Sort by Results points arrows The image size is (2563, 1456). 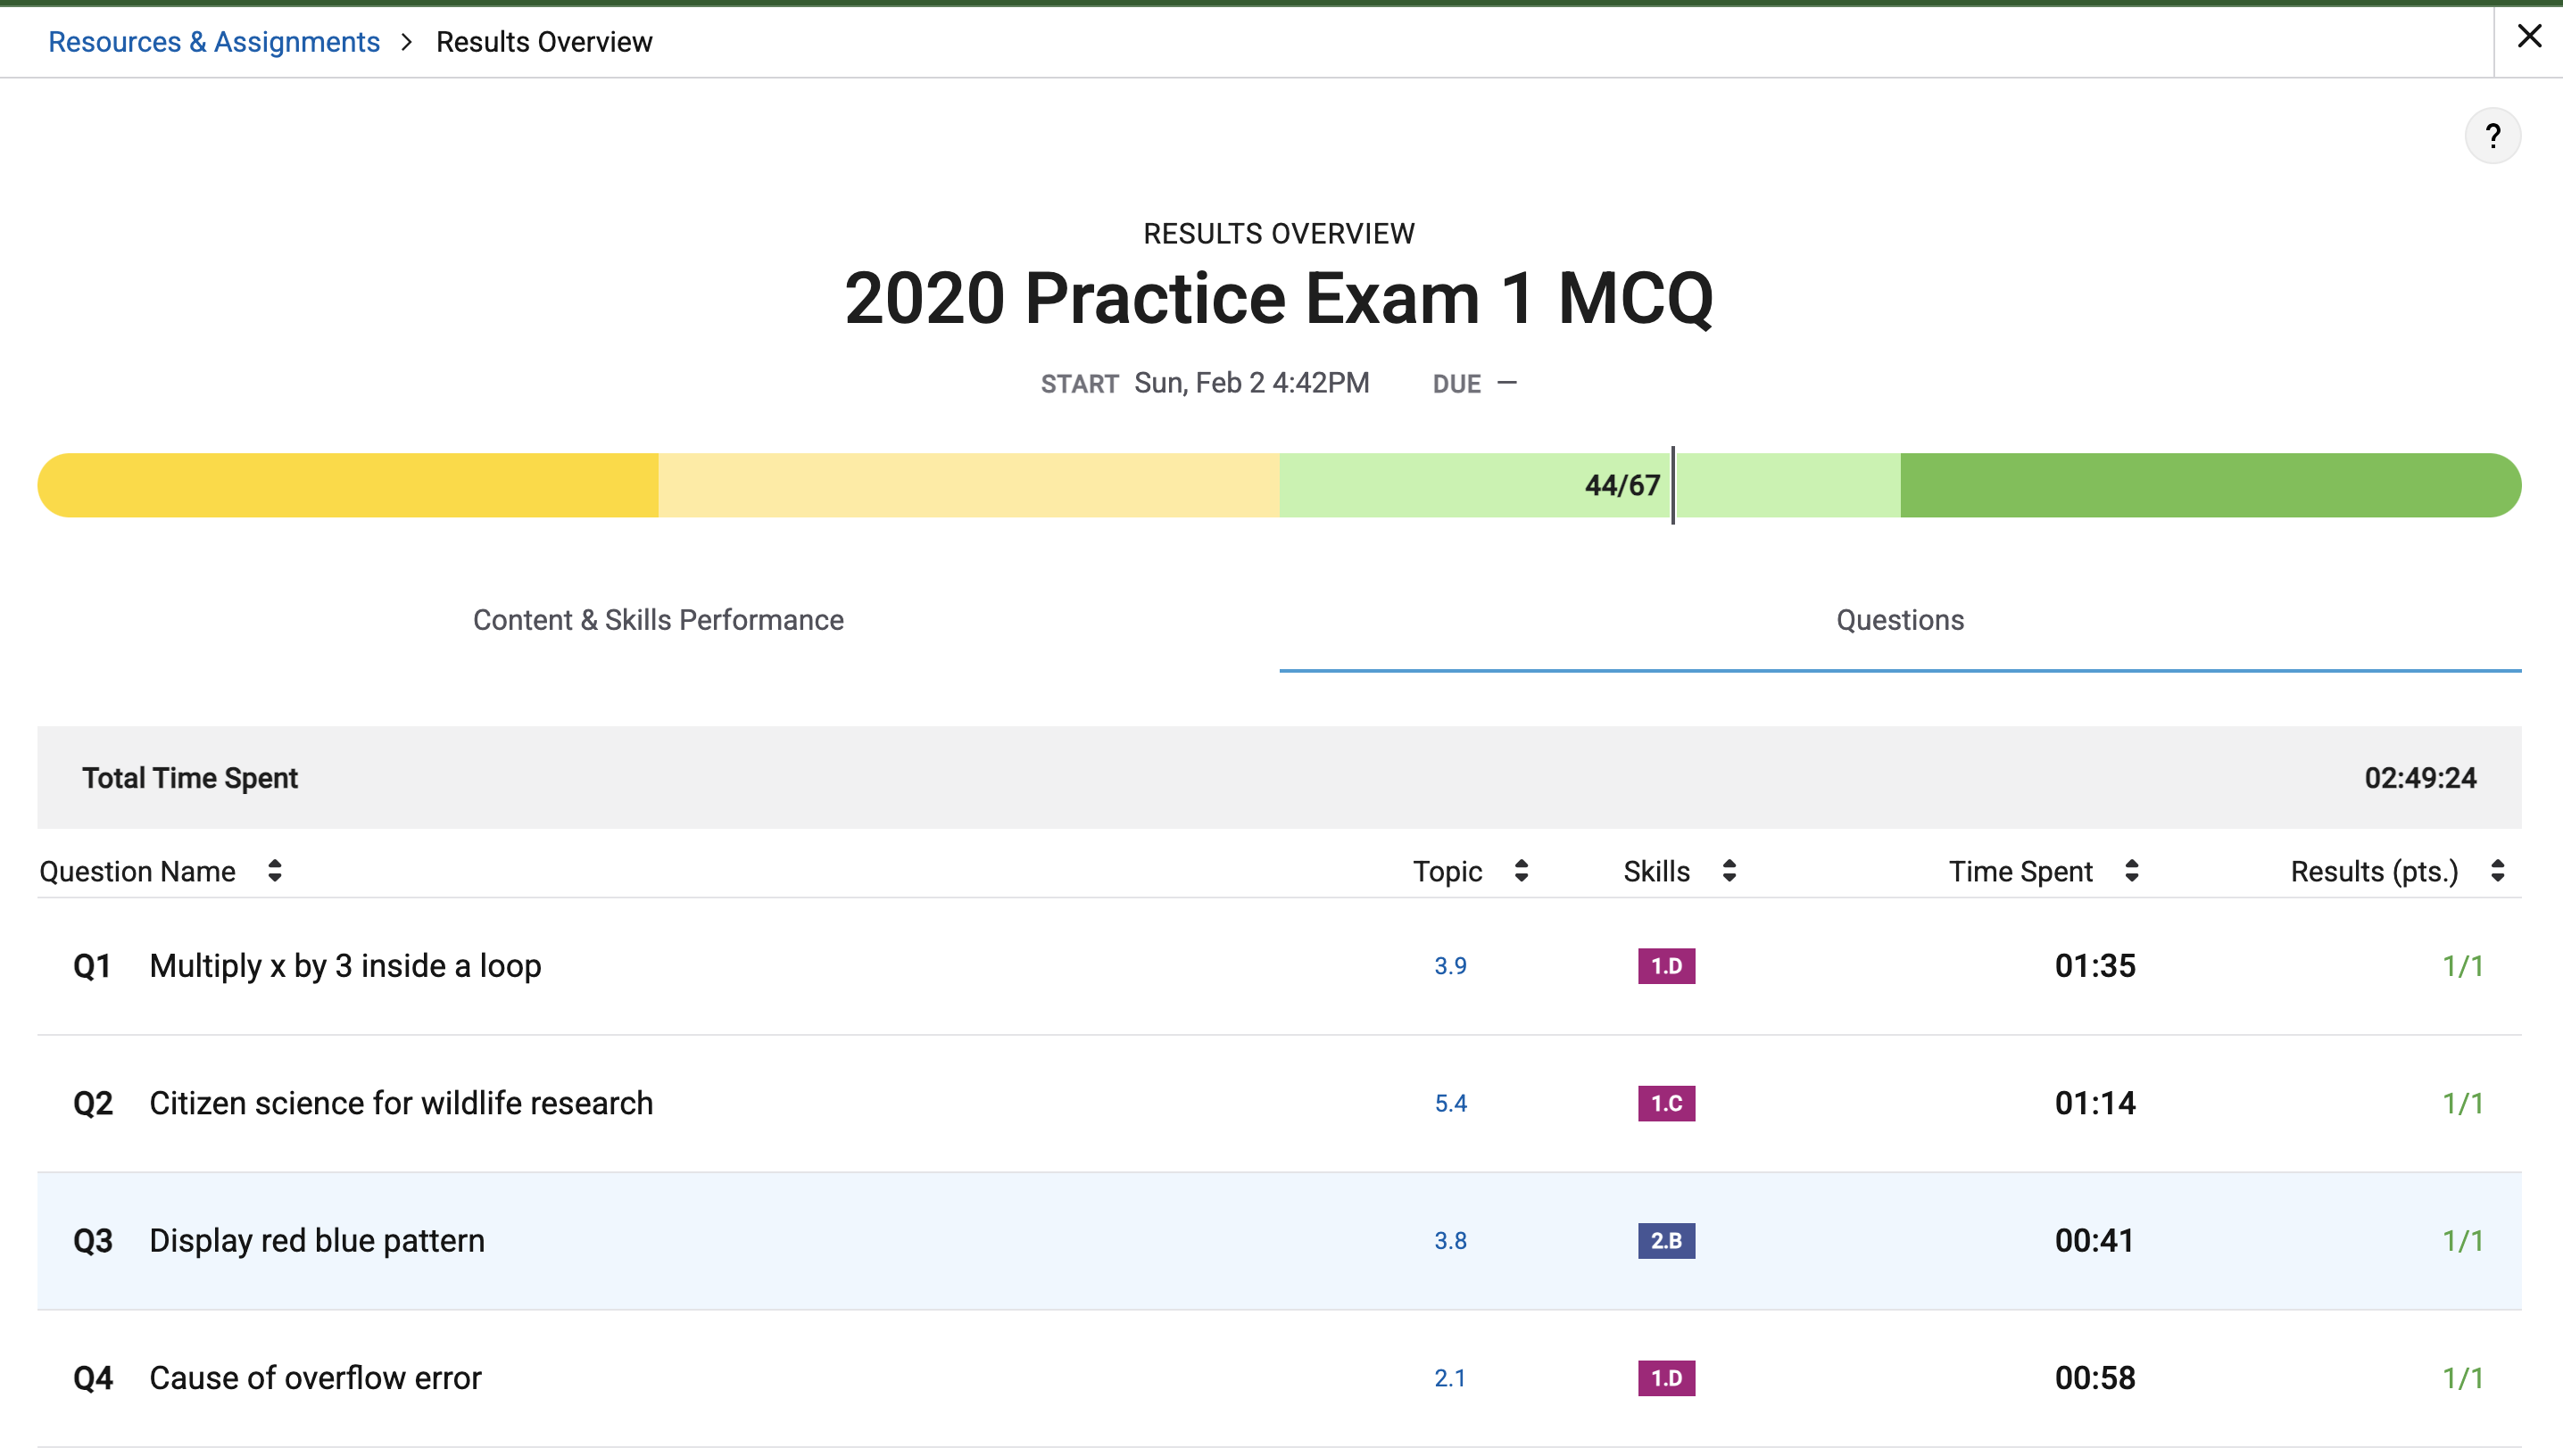click(2497, 871)
